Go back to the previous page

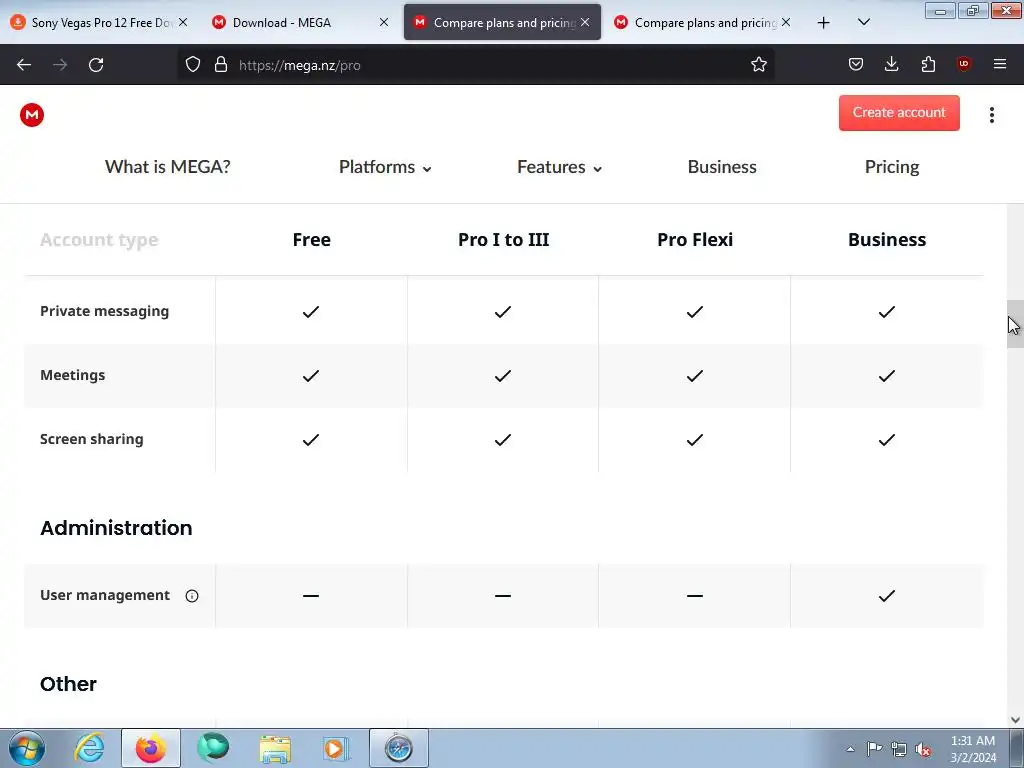coord(24,65)
